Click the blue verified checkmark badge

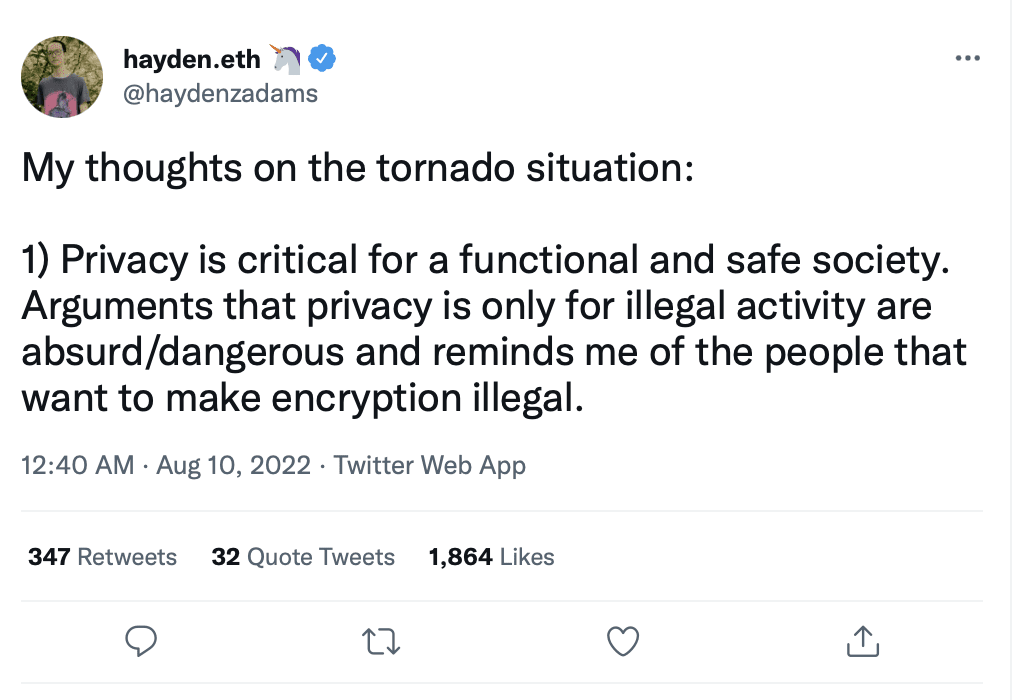321,59
